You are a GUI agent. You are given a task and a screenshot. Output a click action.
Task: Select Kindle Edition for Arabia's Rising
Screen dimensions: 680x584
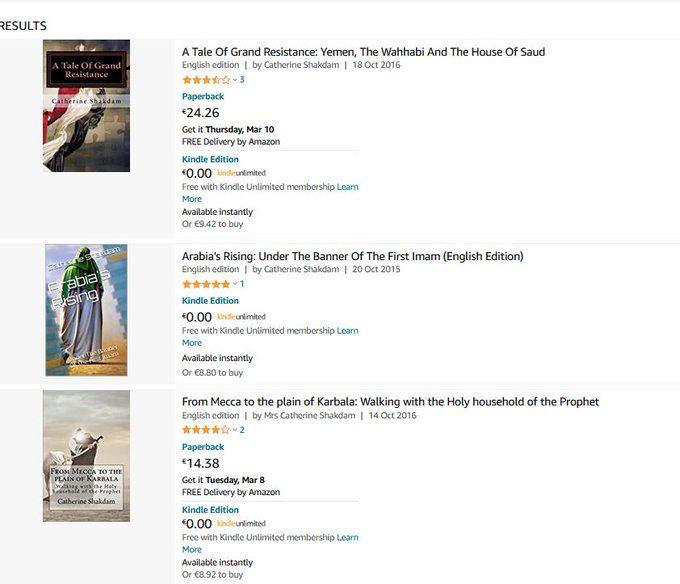click(210, 300)
